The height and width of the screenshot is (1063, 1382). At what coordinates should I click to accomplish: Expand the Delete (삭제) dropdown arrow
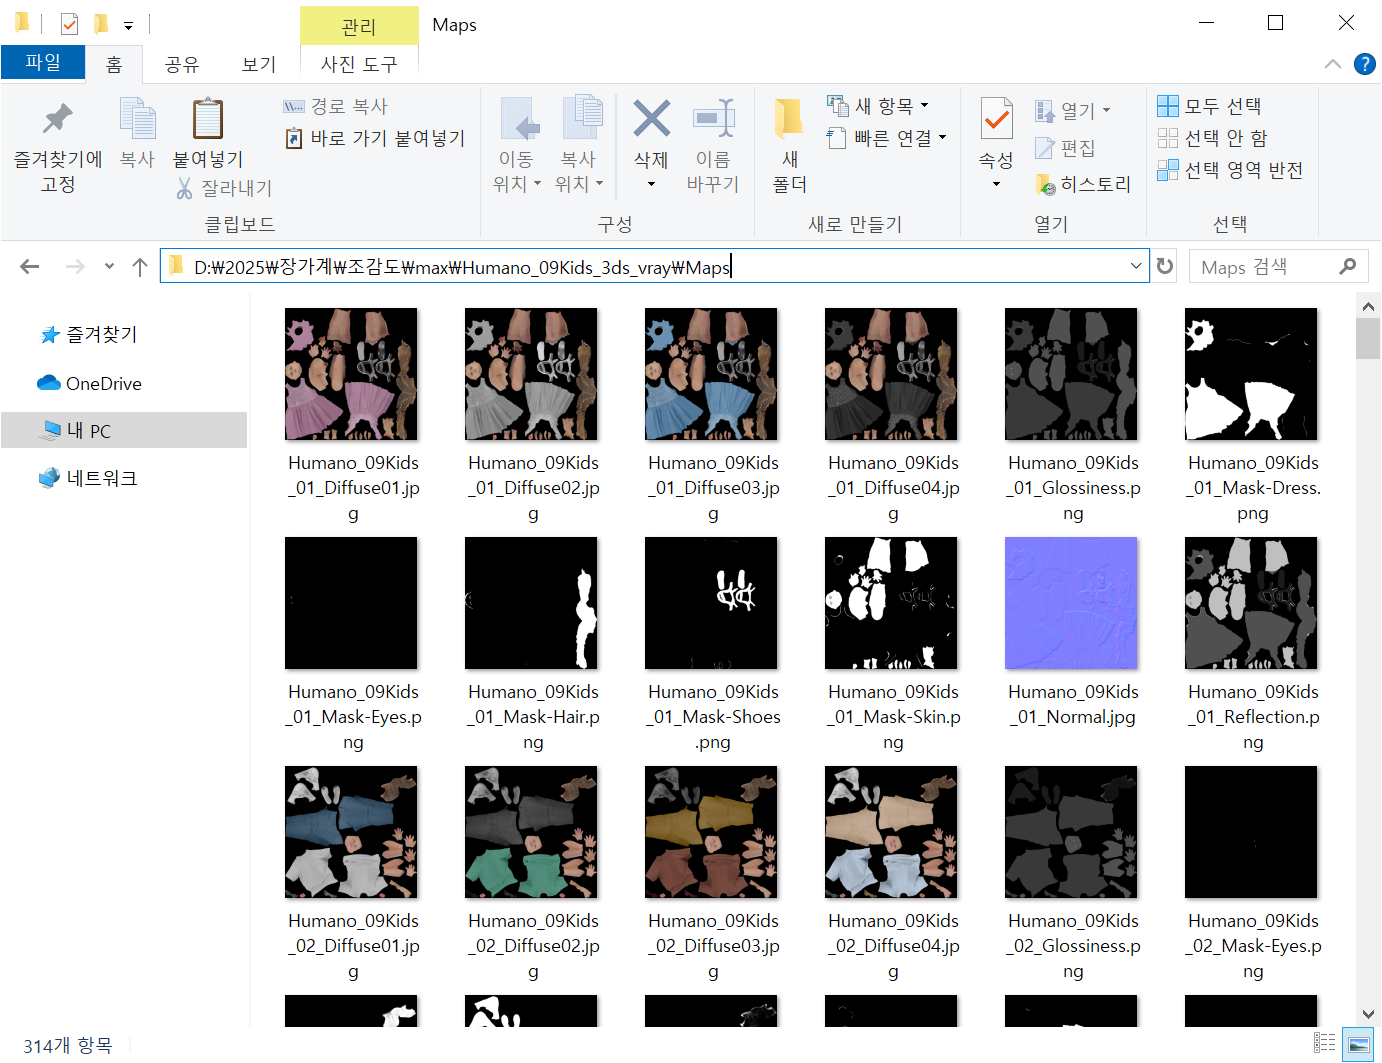pos(651,184)
